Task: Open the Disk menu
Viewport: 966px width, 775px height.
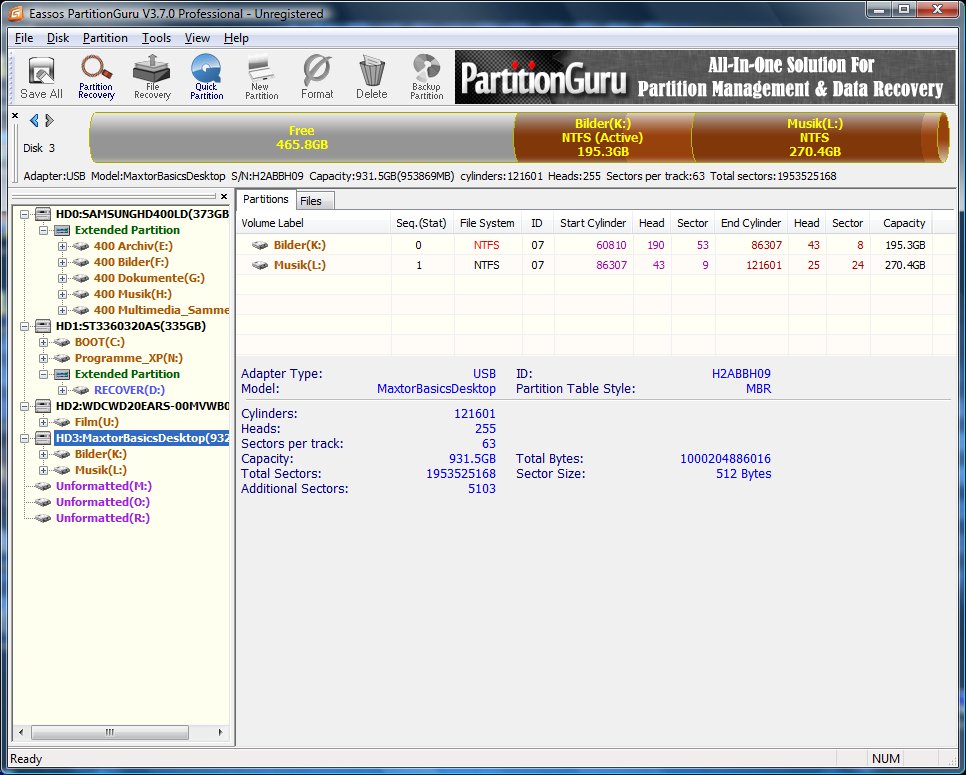Action: (x=58, y=38)
